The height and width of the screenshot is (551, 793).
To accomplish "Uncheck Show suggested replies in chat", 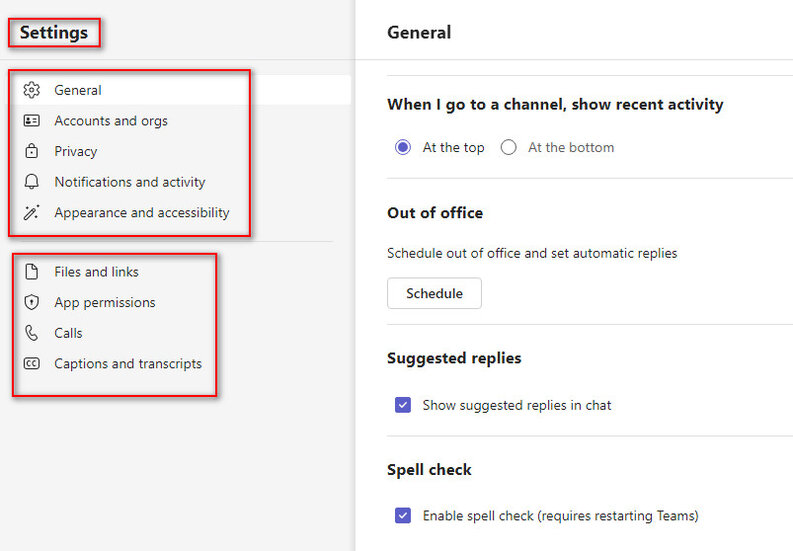I will 403,405.
